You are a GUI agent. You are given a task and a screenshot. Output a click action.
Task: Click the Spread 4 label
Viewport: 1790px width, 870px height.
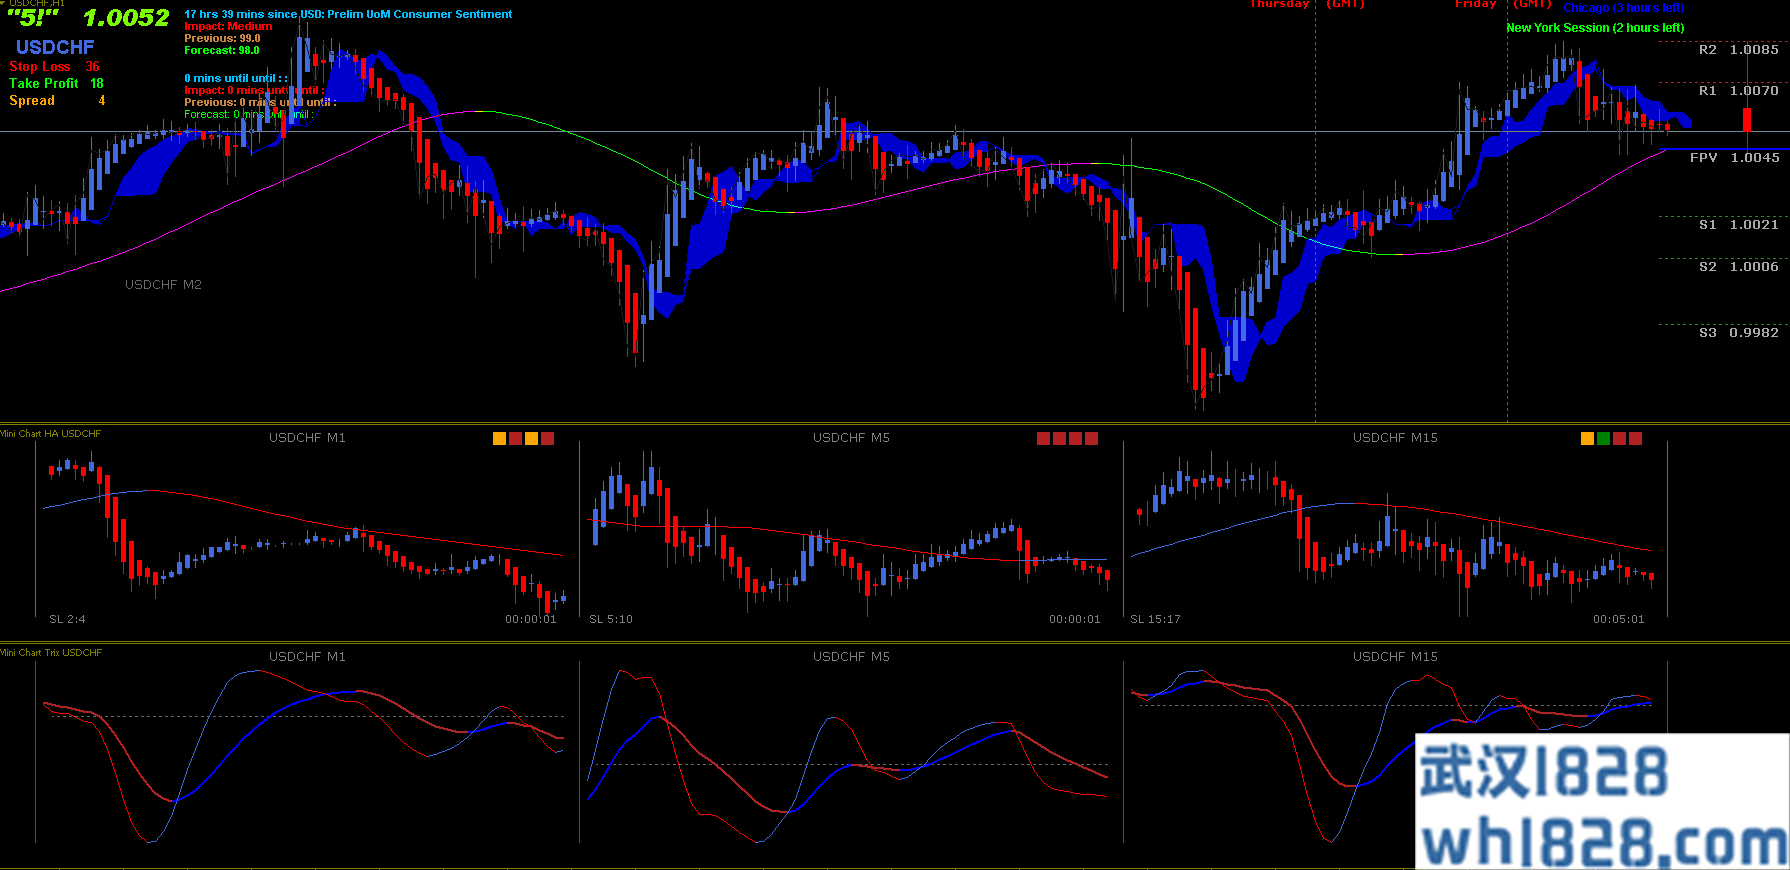tap(57, 100)
